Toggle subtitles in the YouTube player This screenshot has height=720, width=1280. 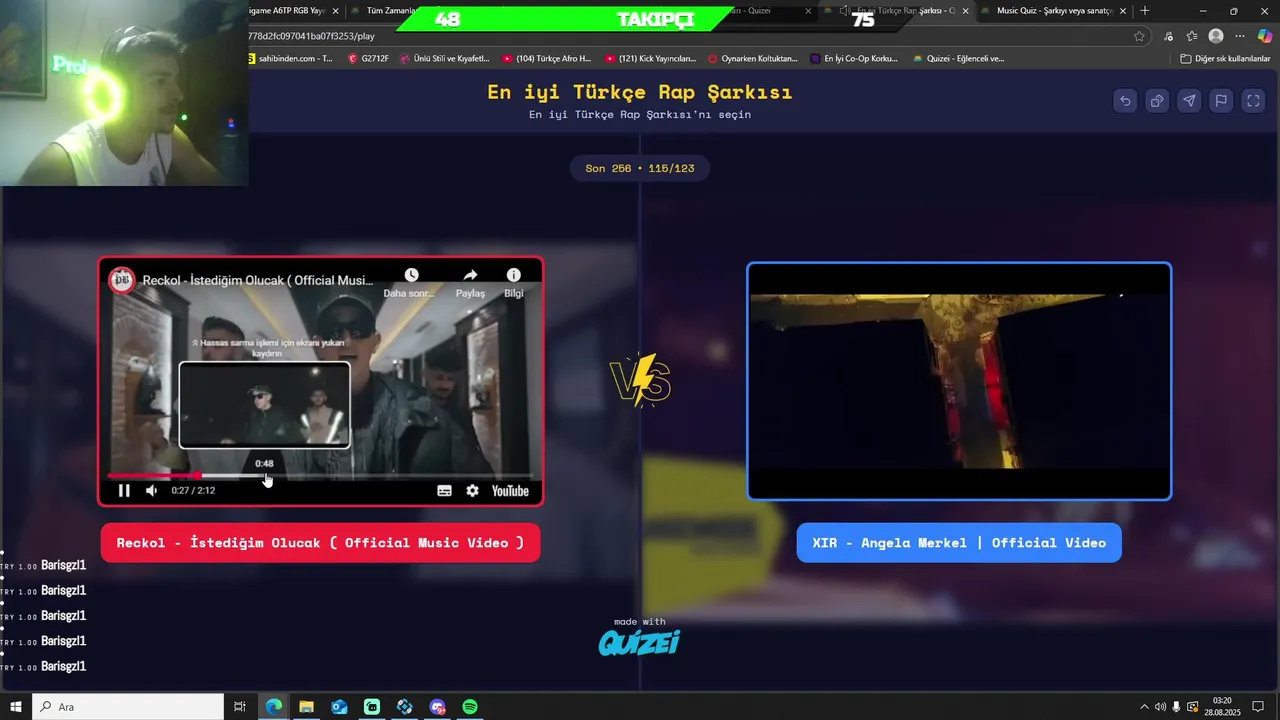click(444, 490)
